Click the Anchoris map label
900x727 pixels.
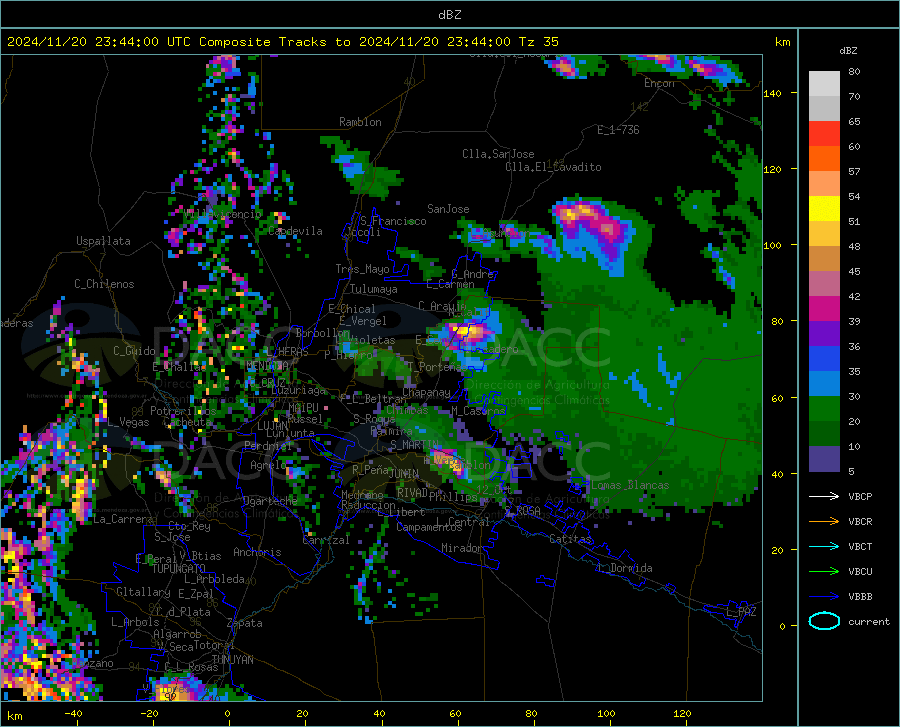tap(257, 552)
